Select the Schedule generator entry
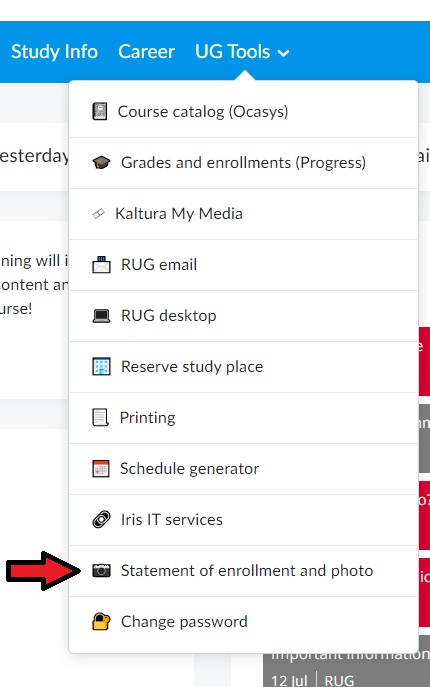The width and height of the screenshot is (430, 687). coord(243,469)
